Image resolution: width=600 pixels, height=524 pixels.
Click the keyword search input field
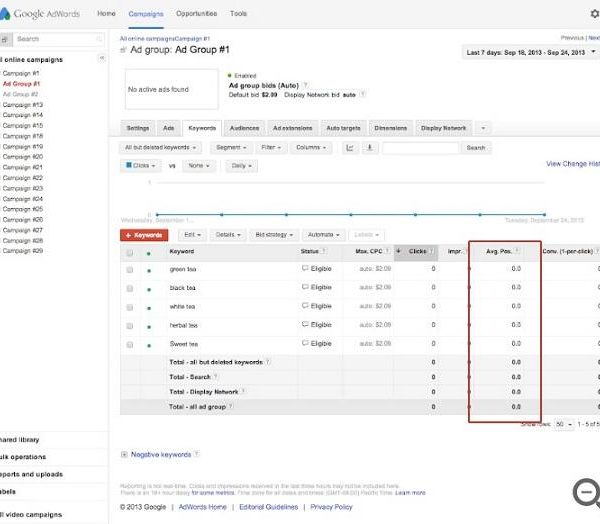(421, 147)
